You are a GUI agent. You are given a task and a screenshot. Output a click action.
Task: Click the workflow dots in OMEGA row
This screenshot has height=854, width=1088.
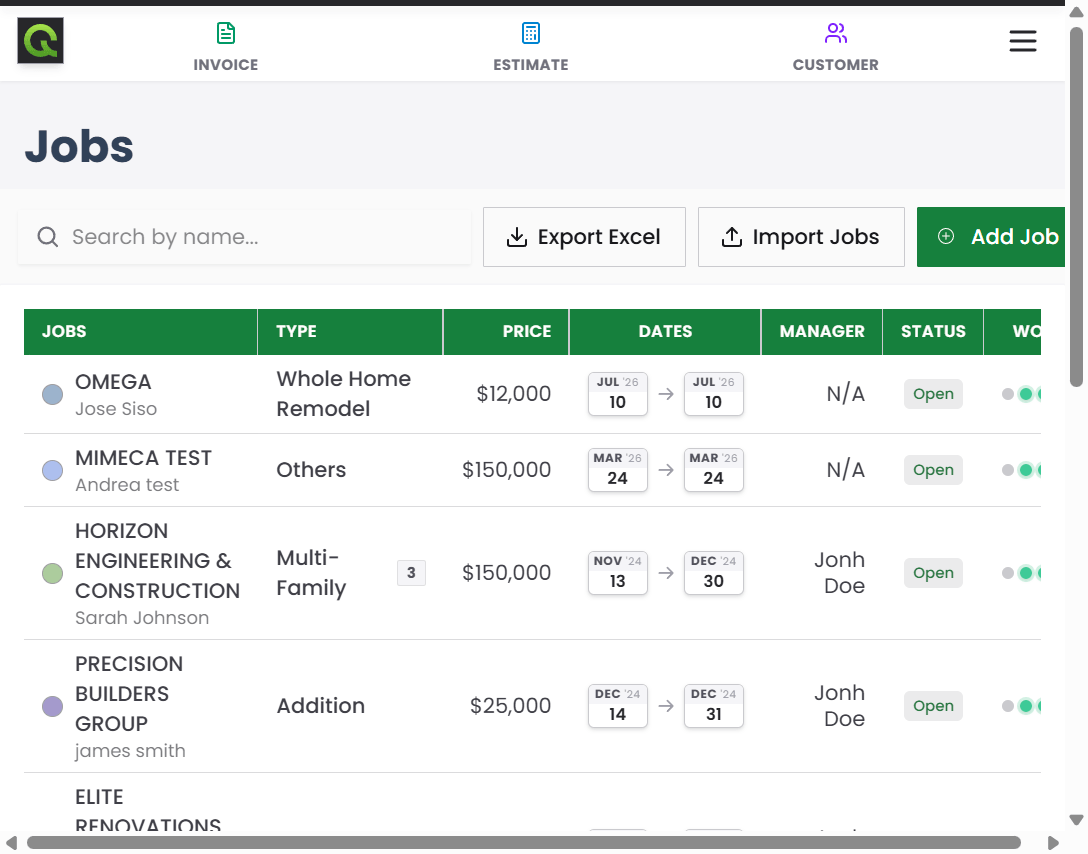pos(1021,394)
